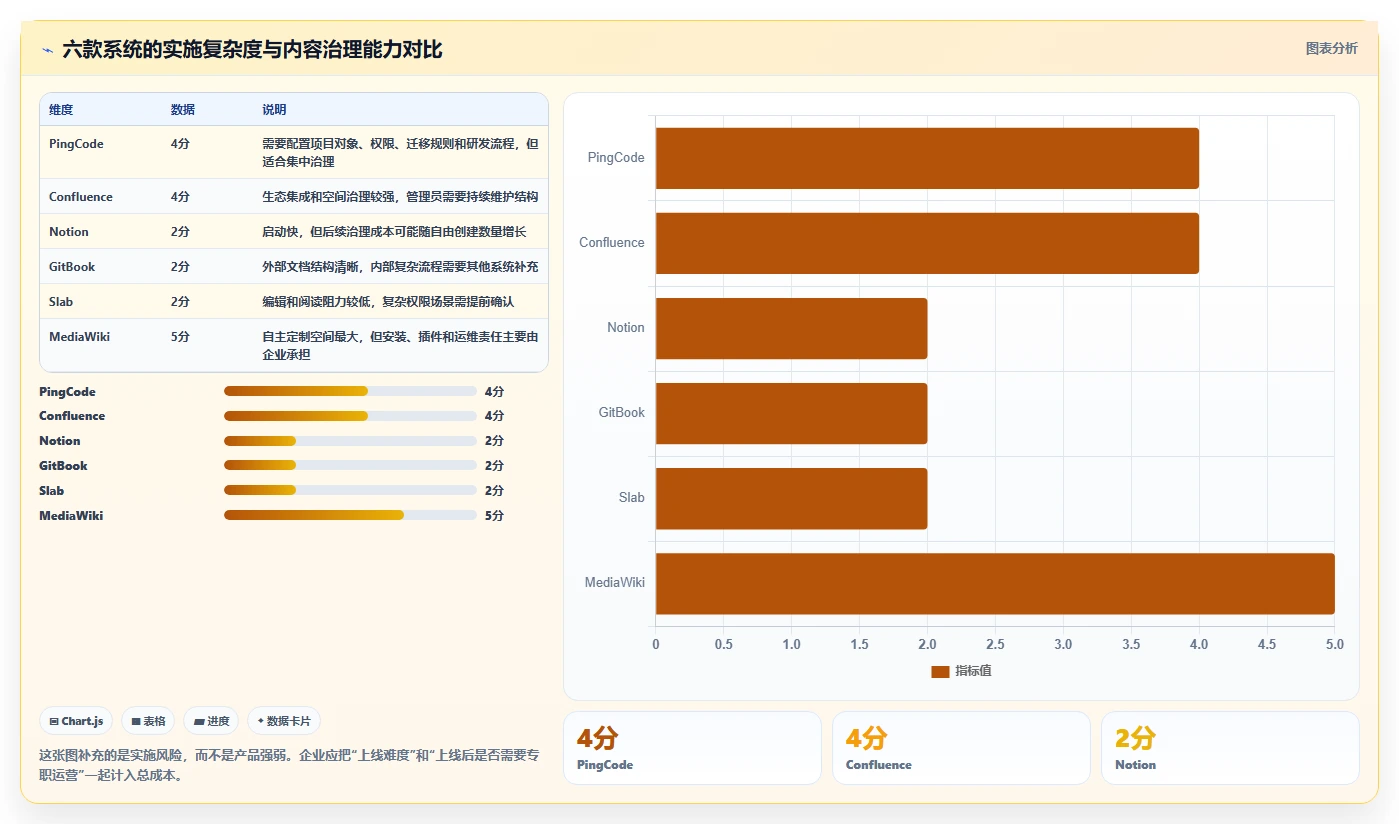Click the Confluence bar in chart
The height and width of the screenshot is (824, 1399).
[927, 243]
